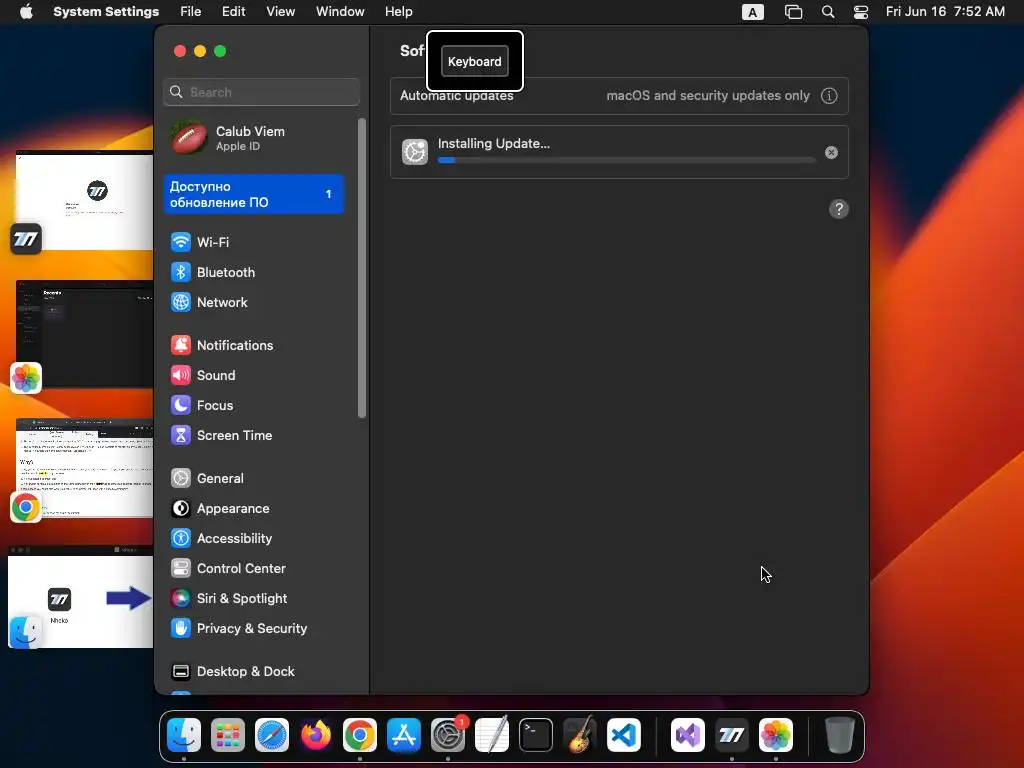Open Spotlight search from the menu bar
The width and height of the screenshot is (1024, 768).
827,12
